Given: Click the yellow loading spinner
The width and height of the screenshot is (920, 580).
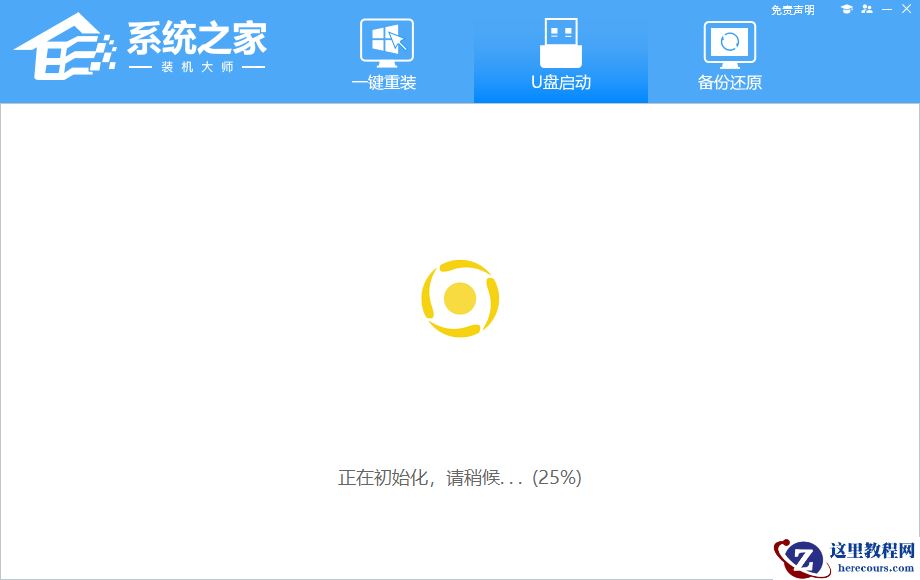Looking at the screenshot, I should [x=460, y=297].
